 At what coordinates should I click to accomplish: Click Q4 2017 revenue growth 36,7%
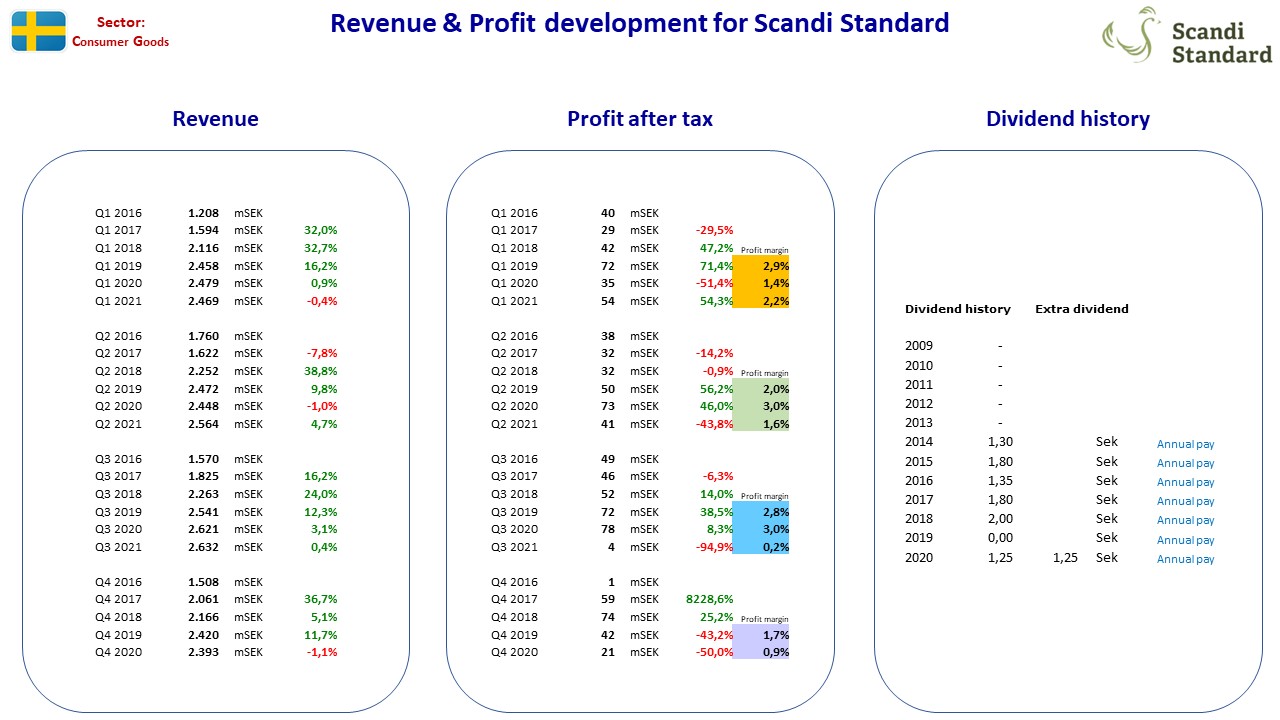320,599
